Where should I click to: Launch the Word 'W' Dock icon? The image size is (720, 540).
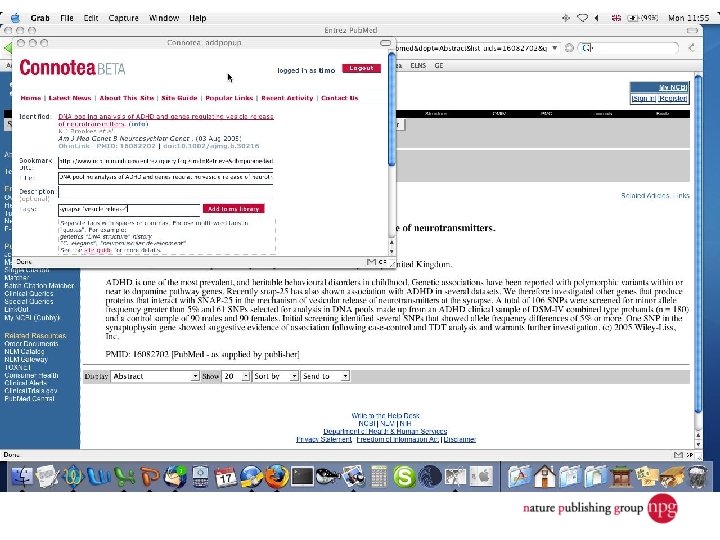(x=98, y=476)
